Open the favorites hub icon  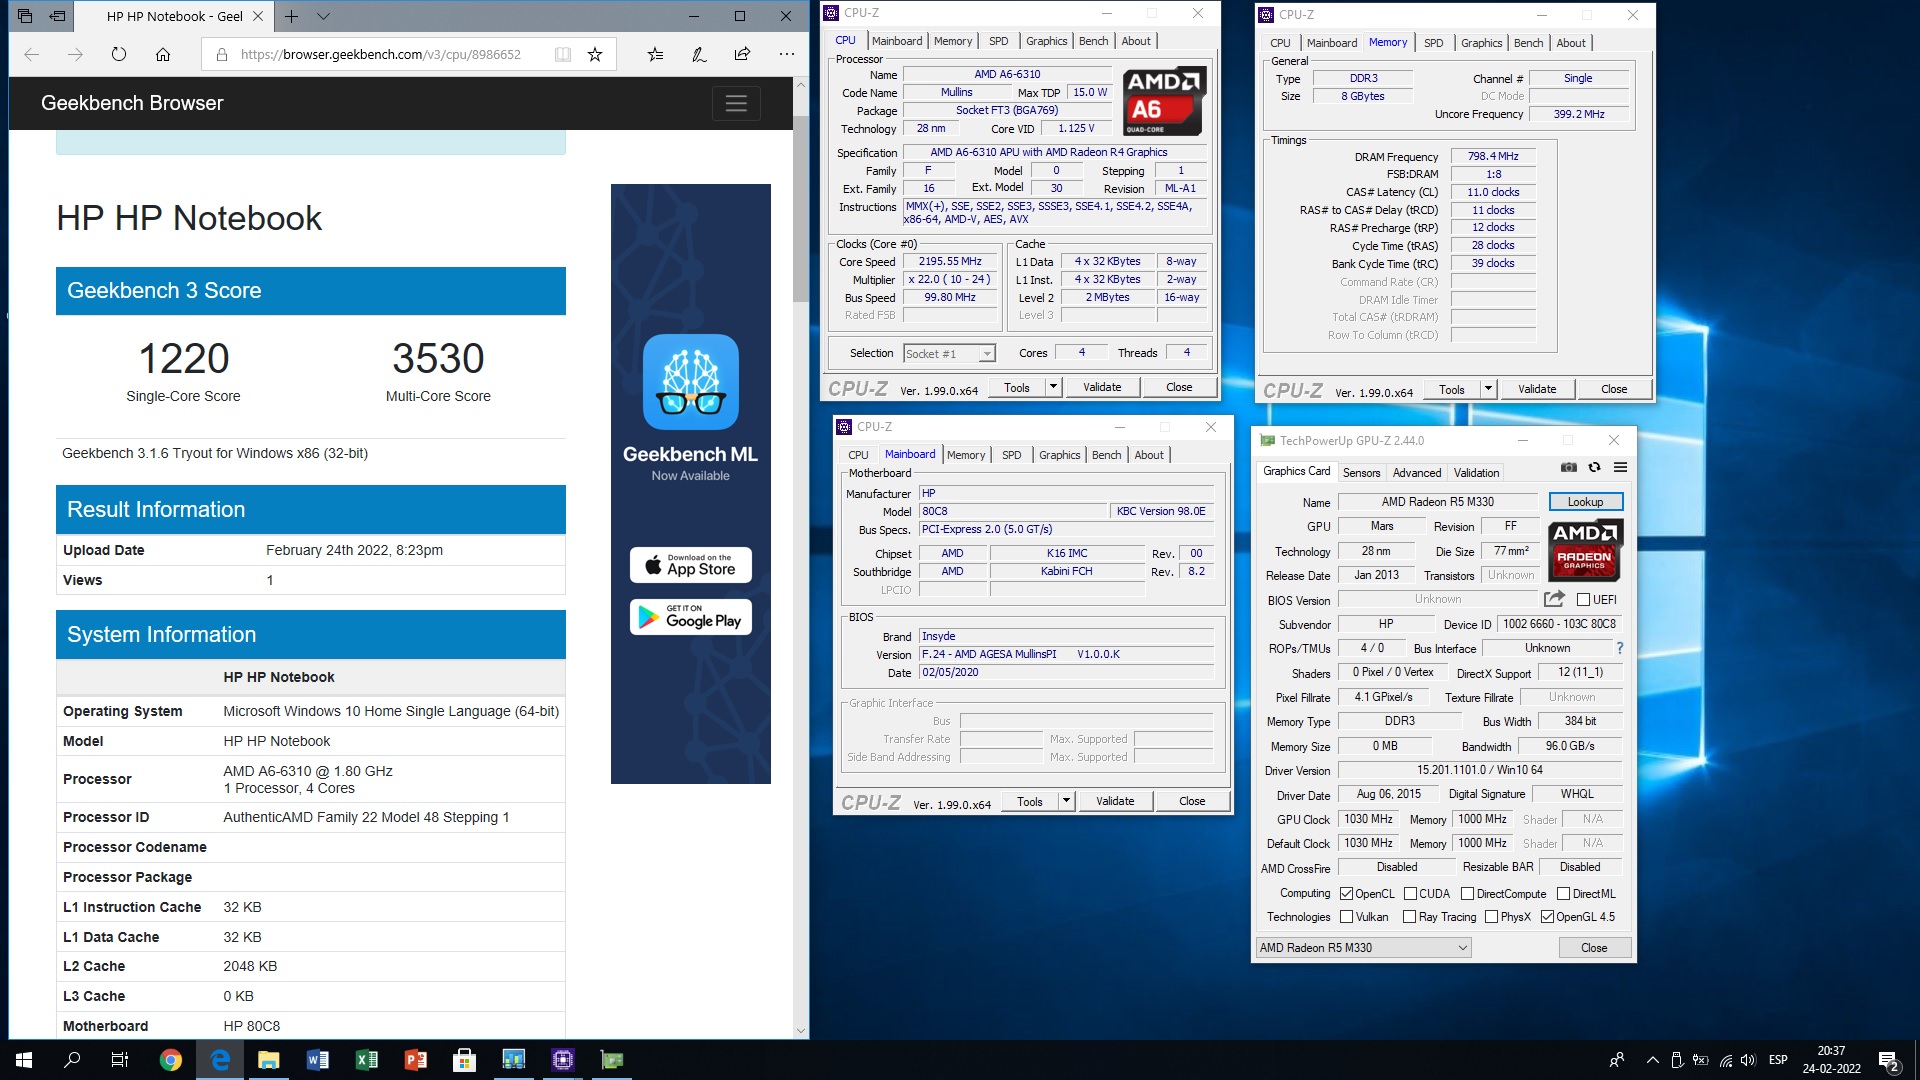pyautogui.click(x=655, y=55)
